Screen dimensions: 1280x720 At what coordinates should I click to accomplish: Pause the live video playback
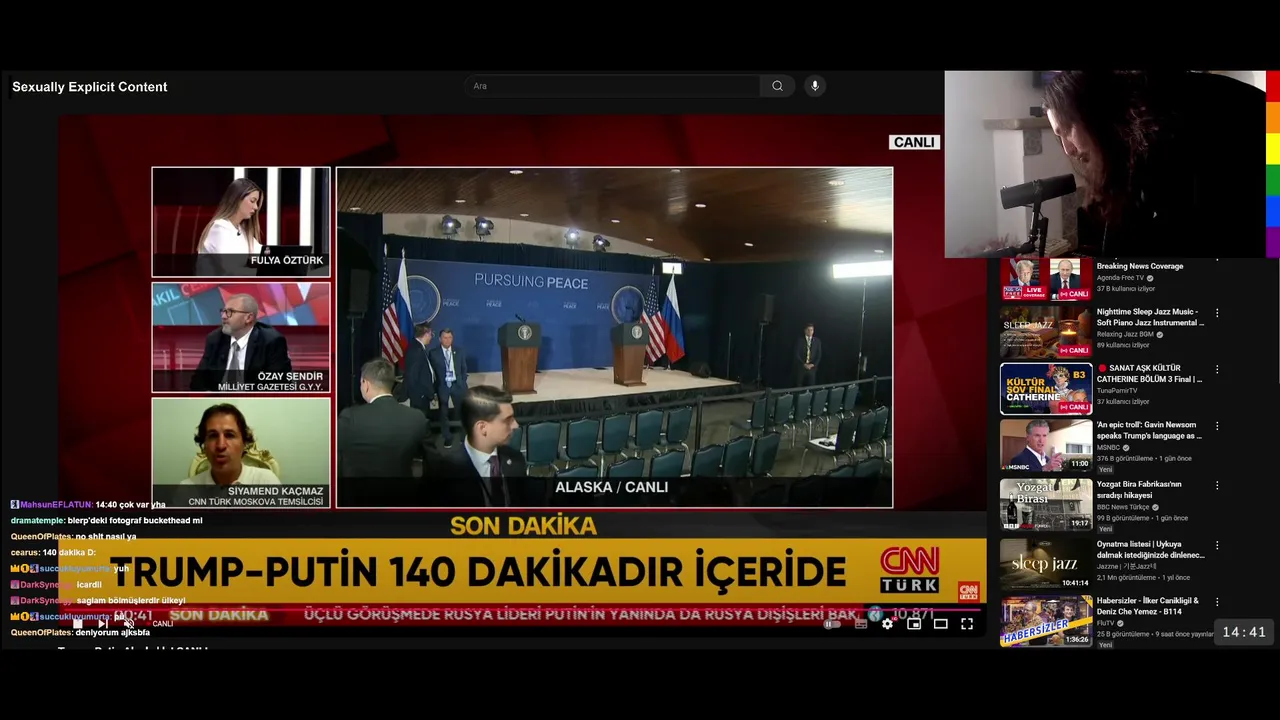point(77,624)
